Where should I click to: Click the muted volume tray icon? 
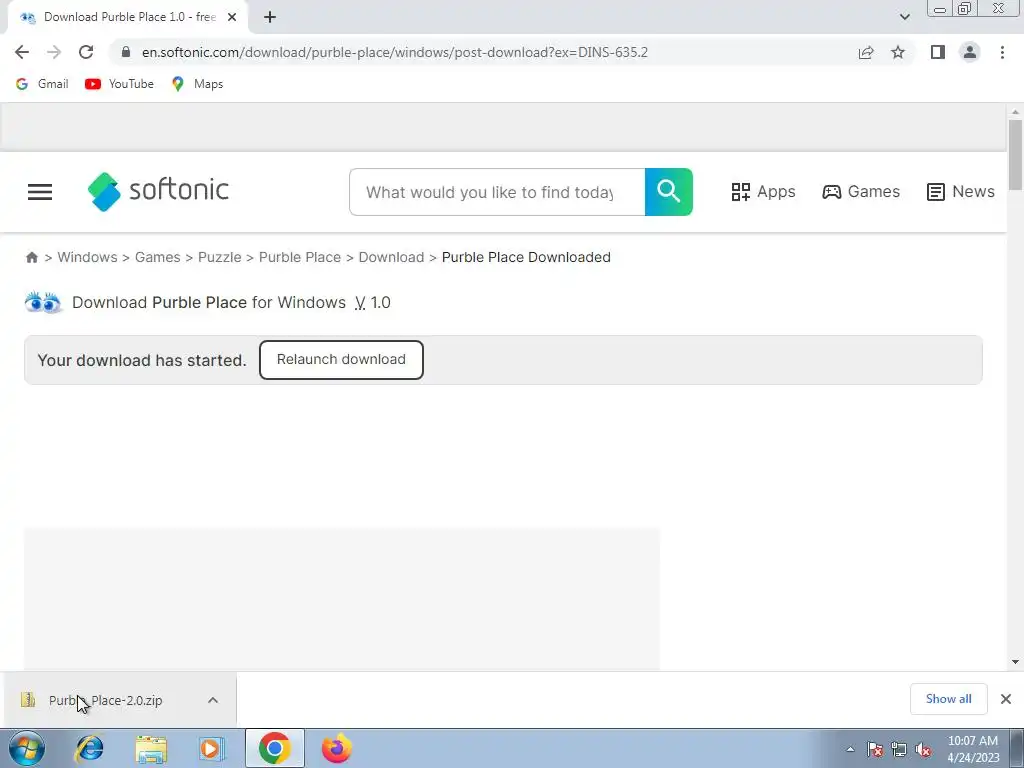[x=923, y=749]
